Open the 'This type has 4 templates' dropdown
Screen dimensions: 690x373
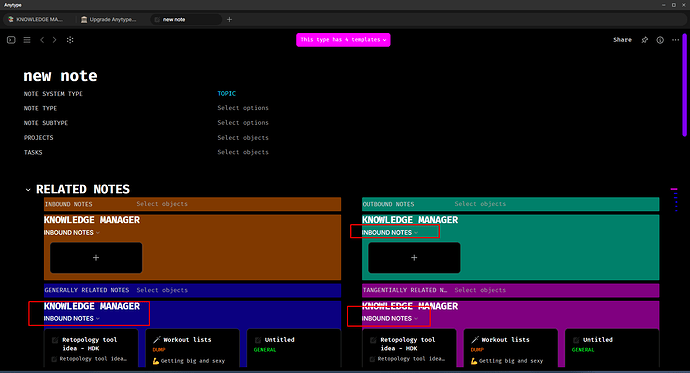[x=343, y=40]
